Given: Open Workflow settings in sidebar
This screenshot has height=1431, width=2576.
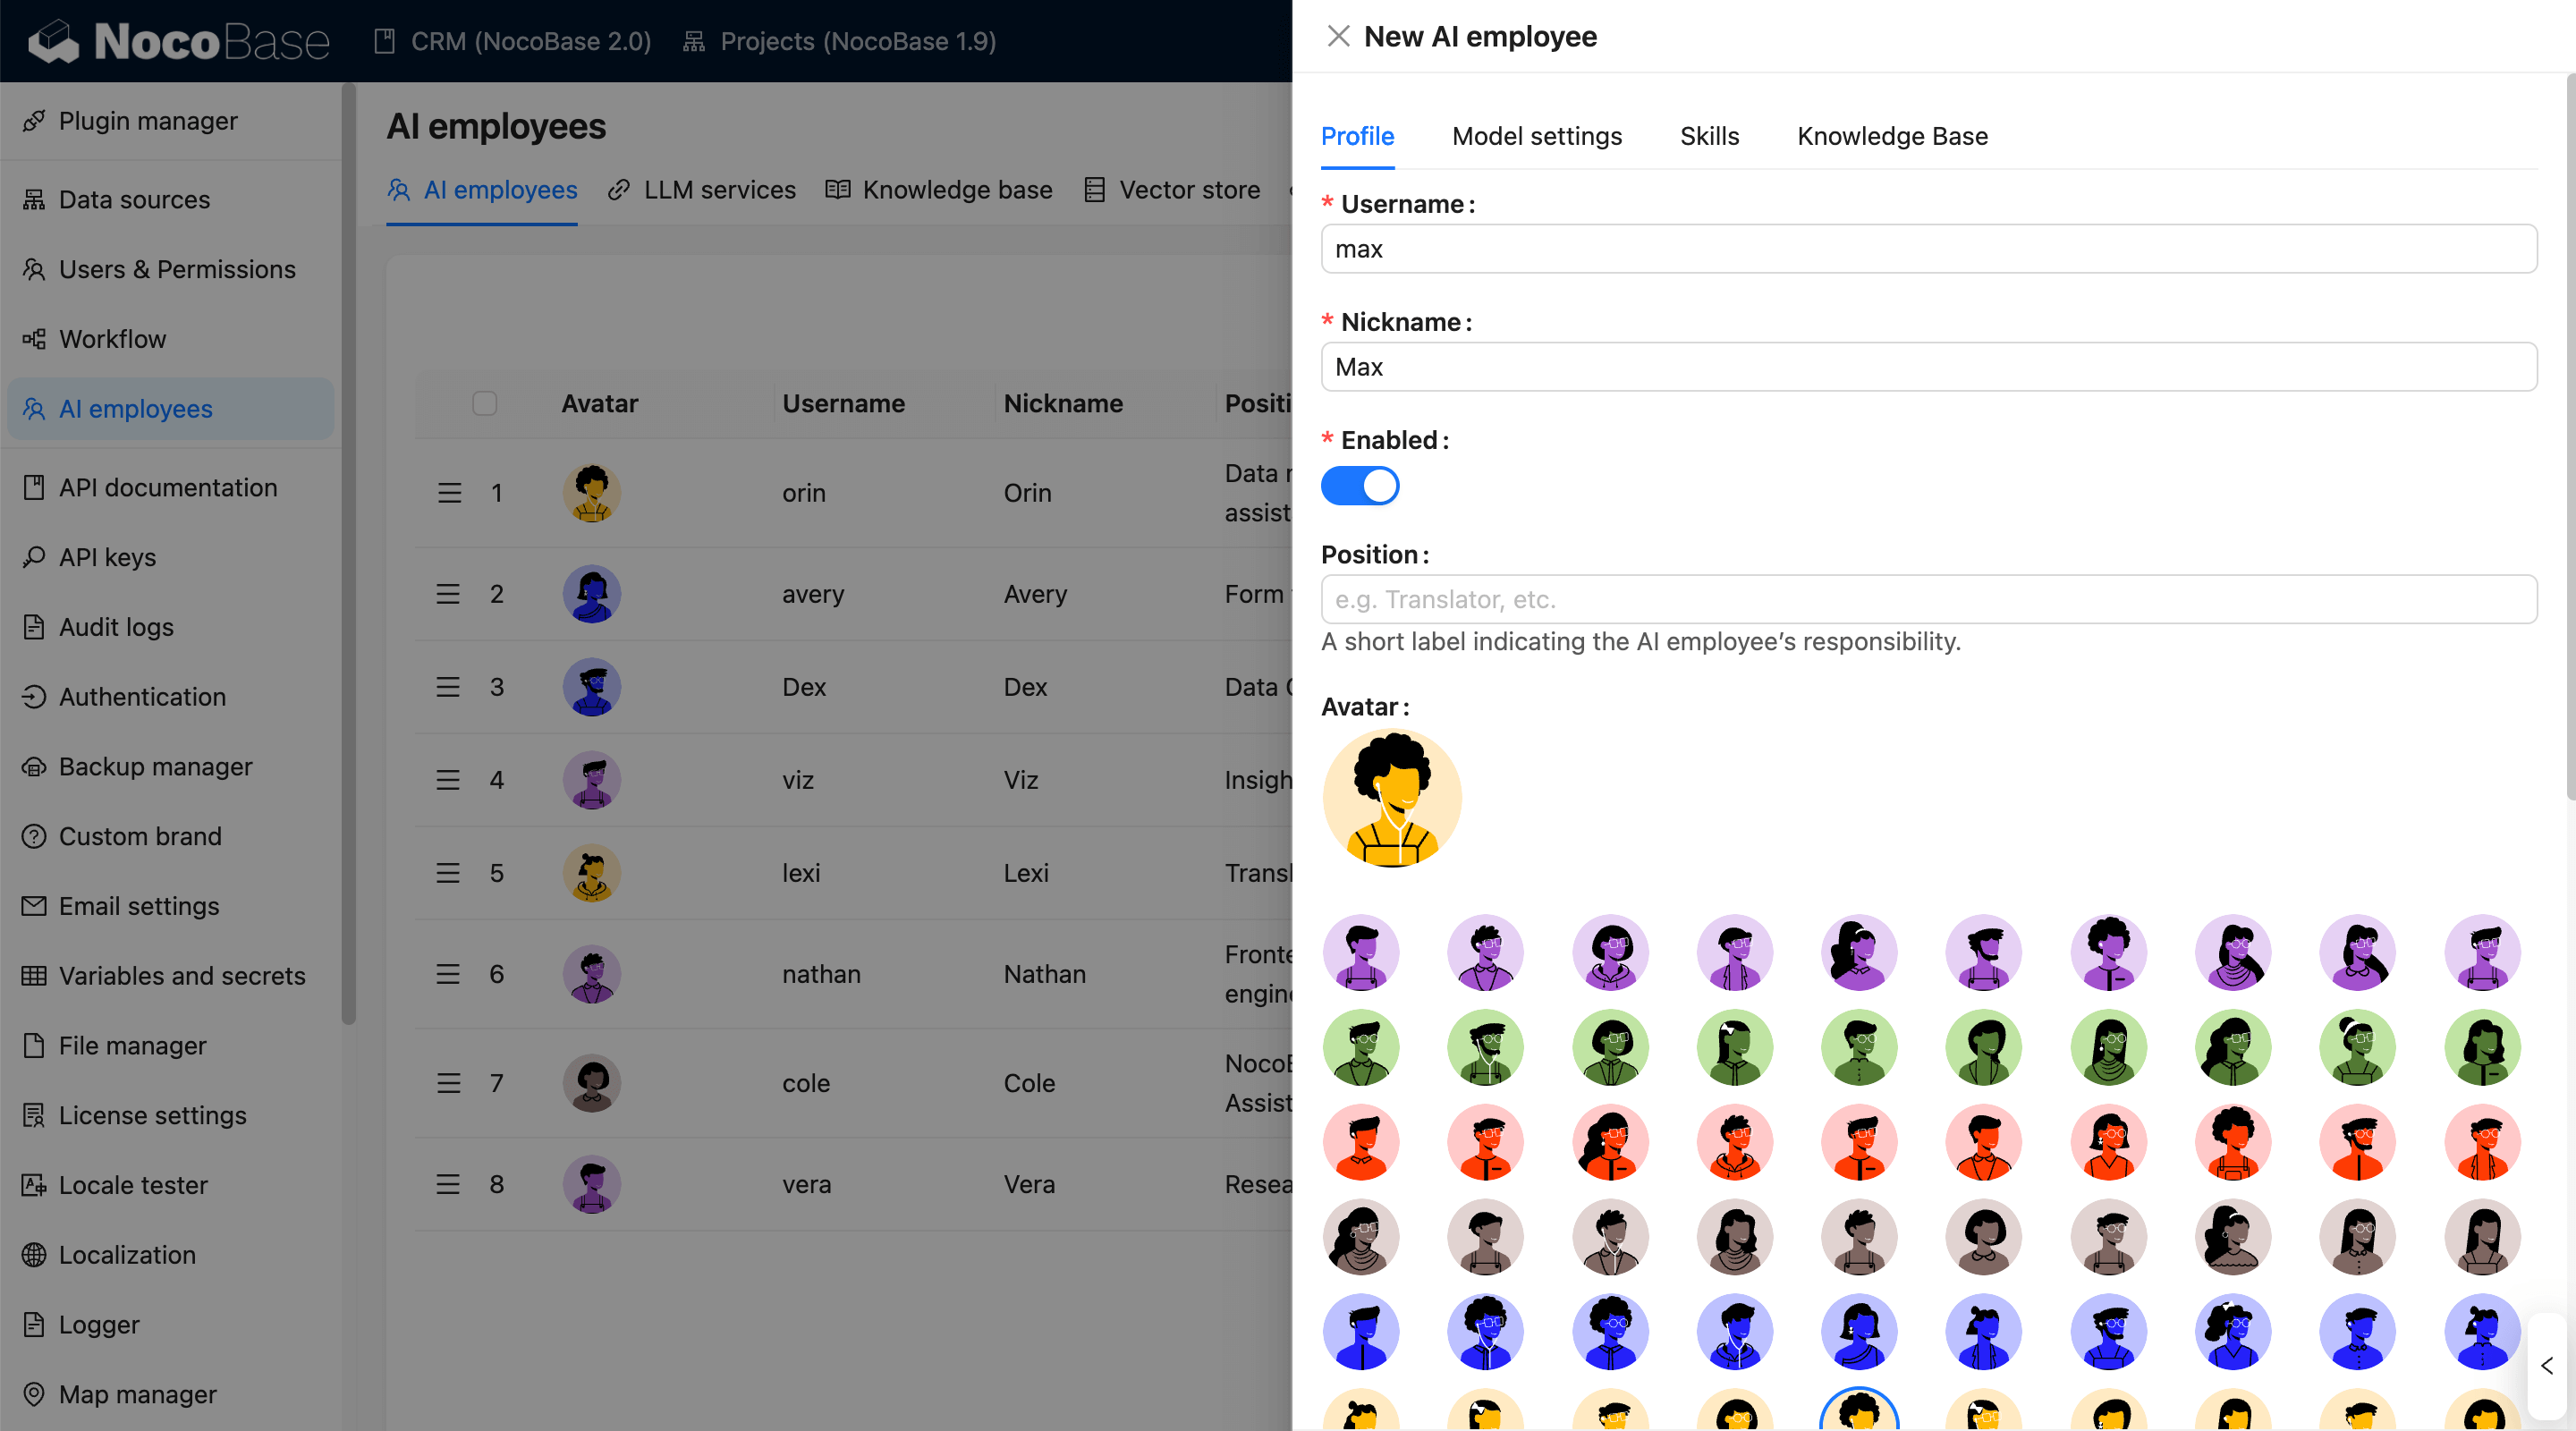Looking at the screenshot, I should 112,339.
